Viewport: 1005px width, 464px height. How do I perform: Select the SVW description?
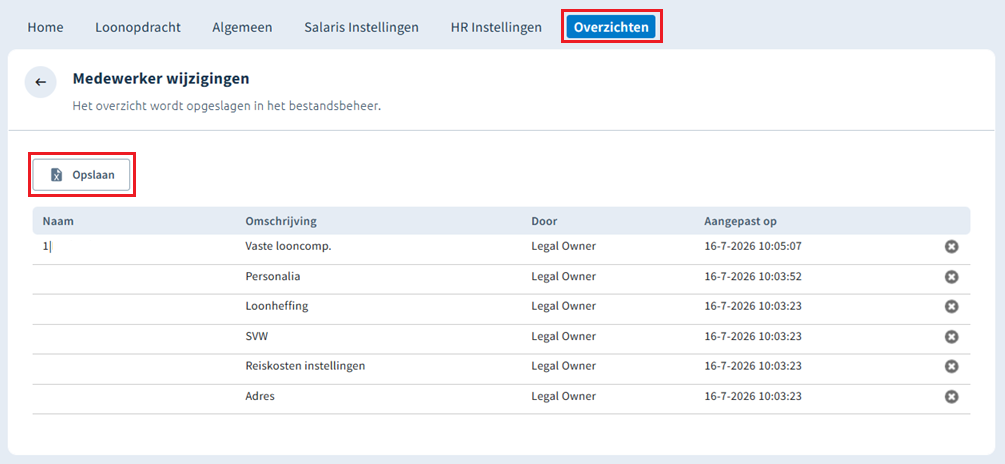click(255, 336)
